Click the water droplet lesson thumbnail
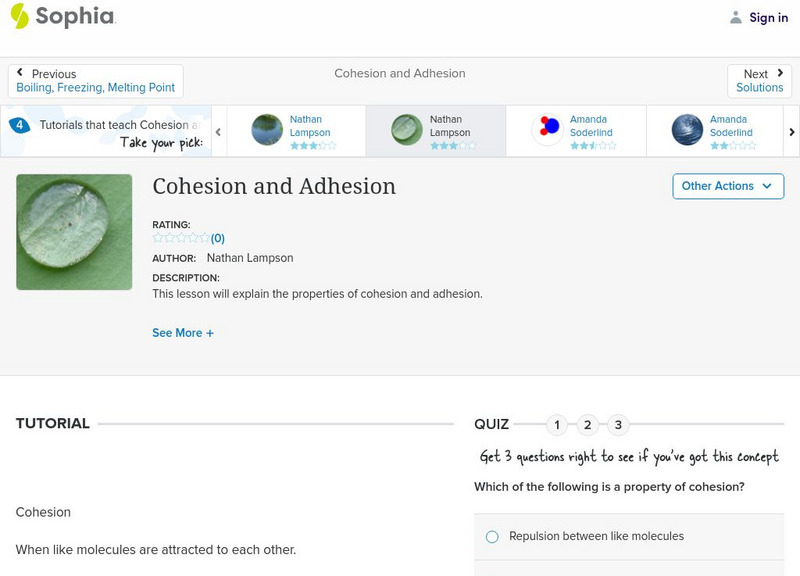800x576 pixels. click(74, 232)
